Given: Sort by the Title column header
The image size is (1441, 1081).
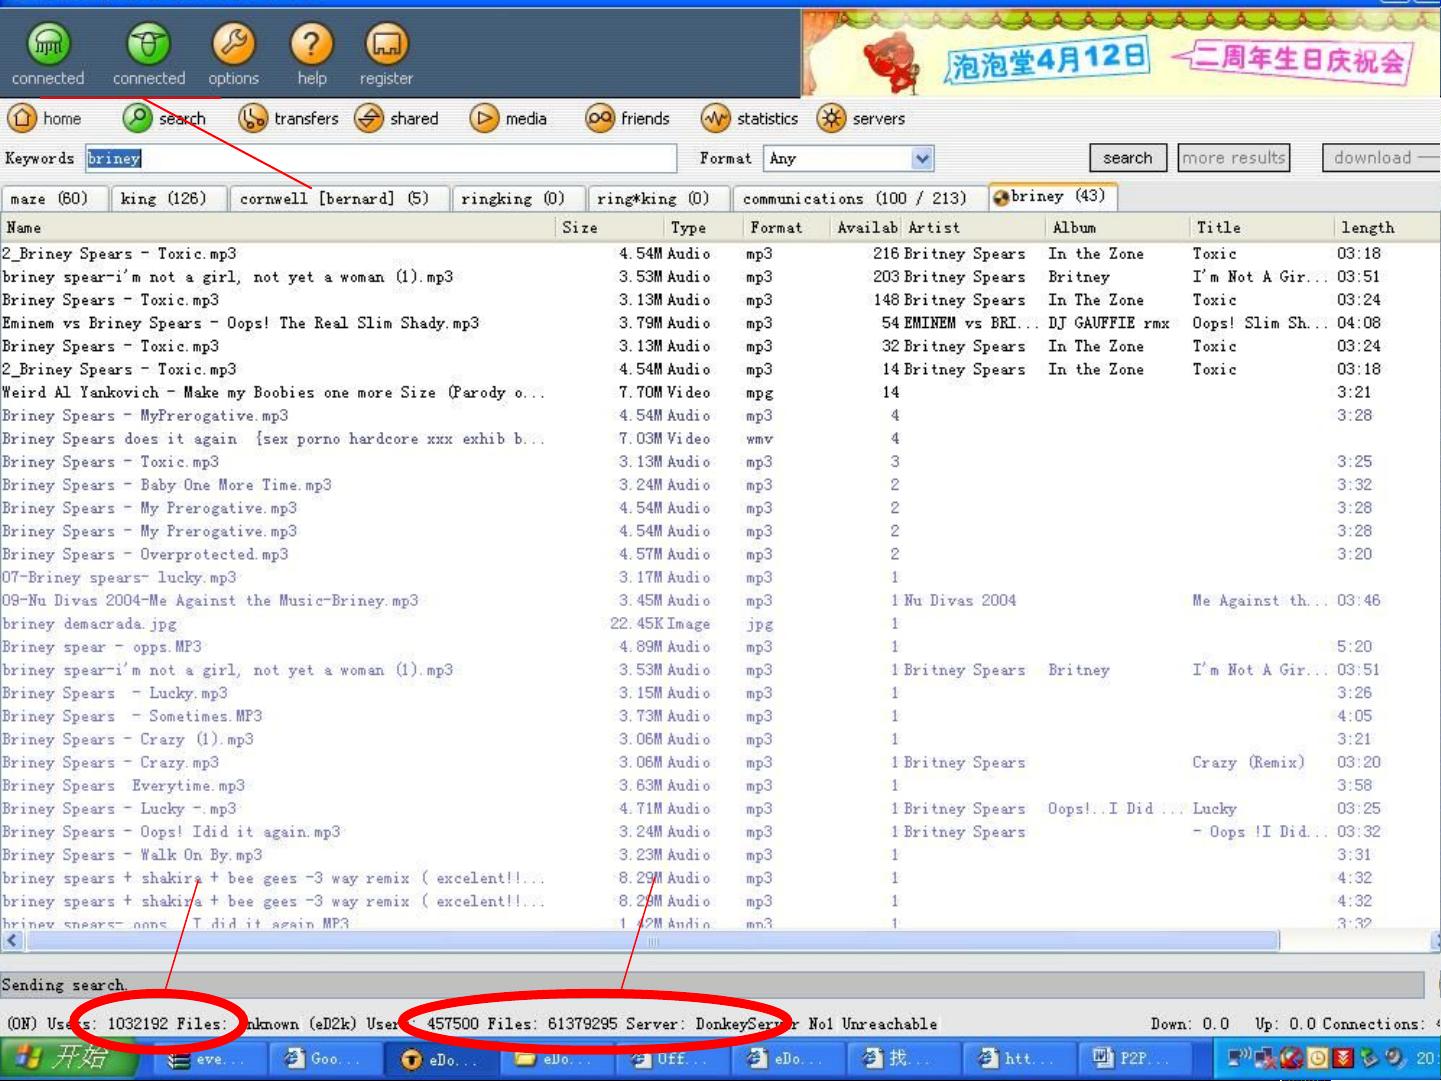Looking at the screenshot, I should click(x=1261, y=228).
